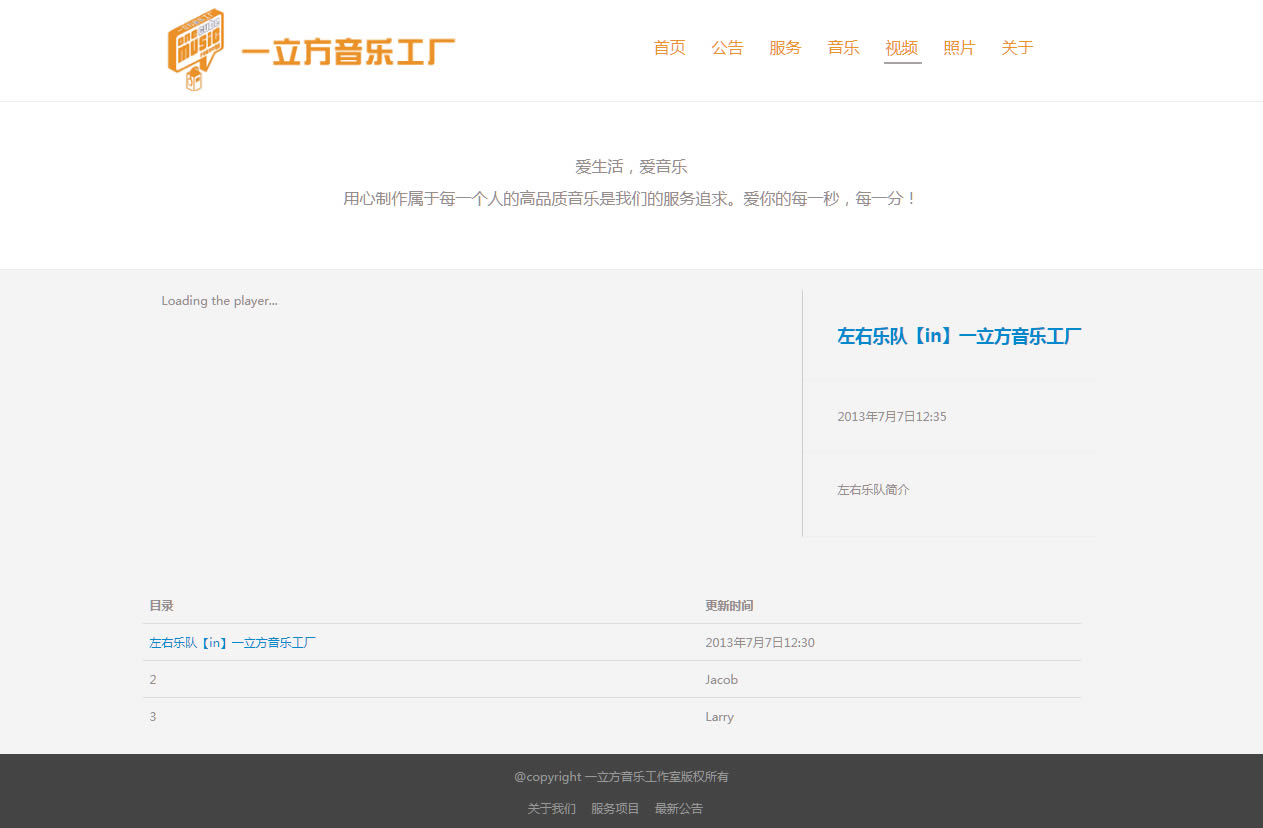Image resolution: width=1263 pixels, height=828 pixels.
Task: Click the 目录 column header
Action: click(161, 606)
